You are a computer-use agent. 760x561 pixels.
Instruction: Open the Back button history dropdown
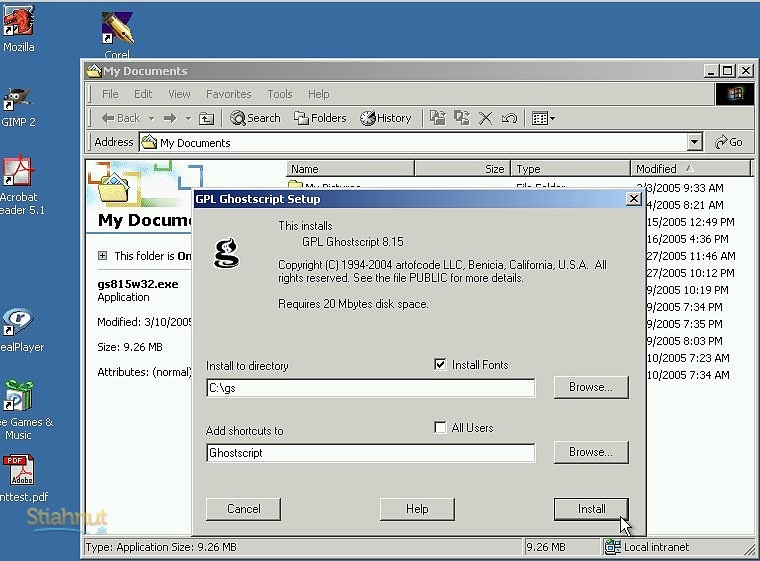pyautogui.click(x=152, y=118)
